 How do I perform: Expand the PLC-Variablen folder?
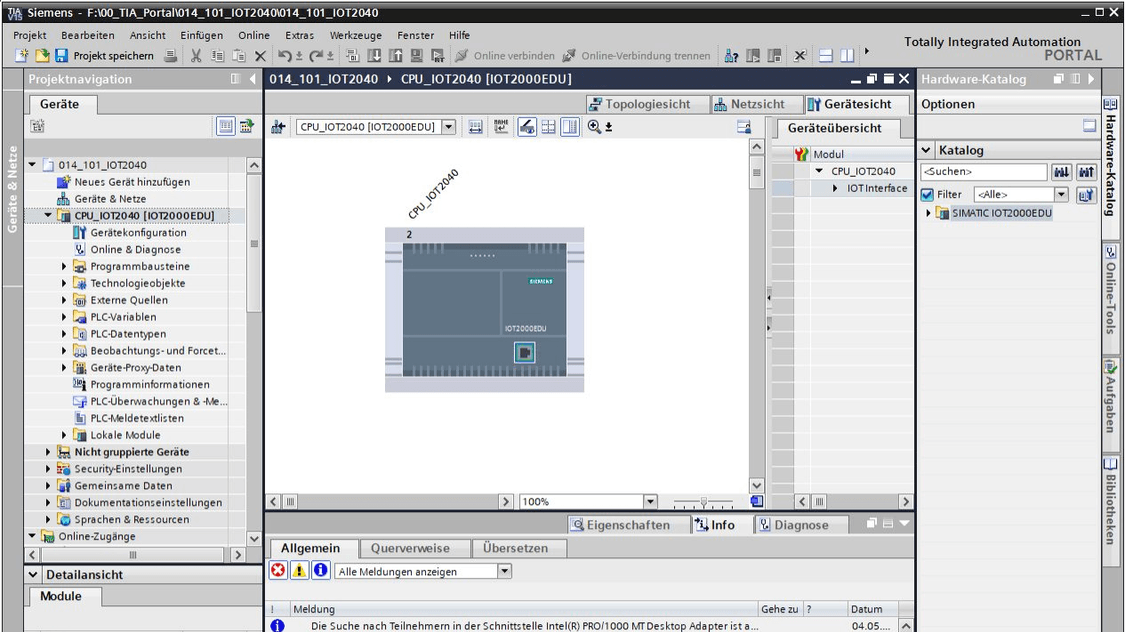[64, 316]
